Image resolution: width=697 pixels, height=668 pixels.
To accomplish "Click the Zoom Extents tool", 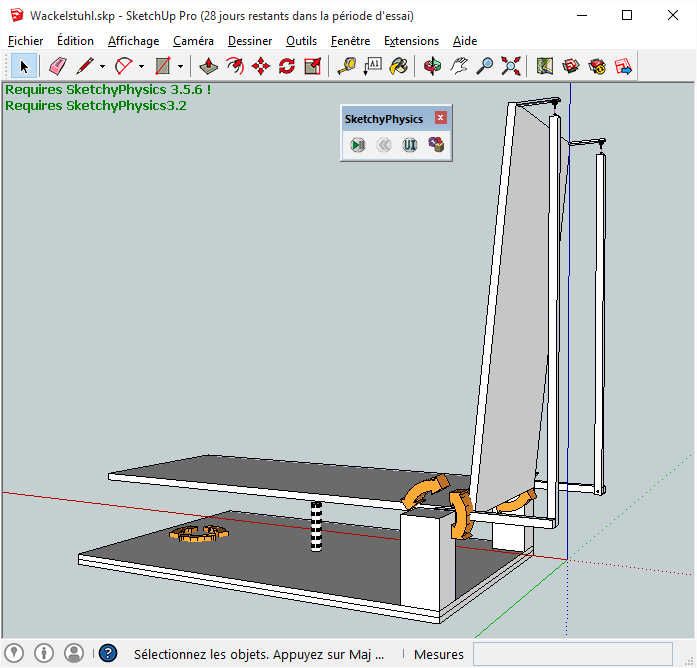I will tap(511, 66).
